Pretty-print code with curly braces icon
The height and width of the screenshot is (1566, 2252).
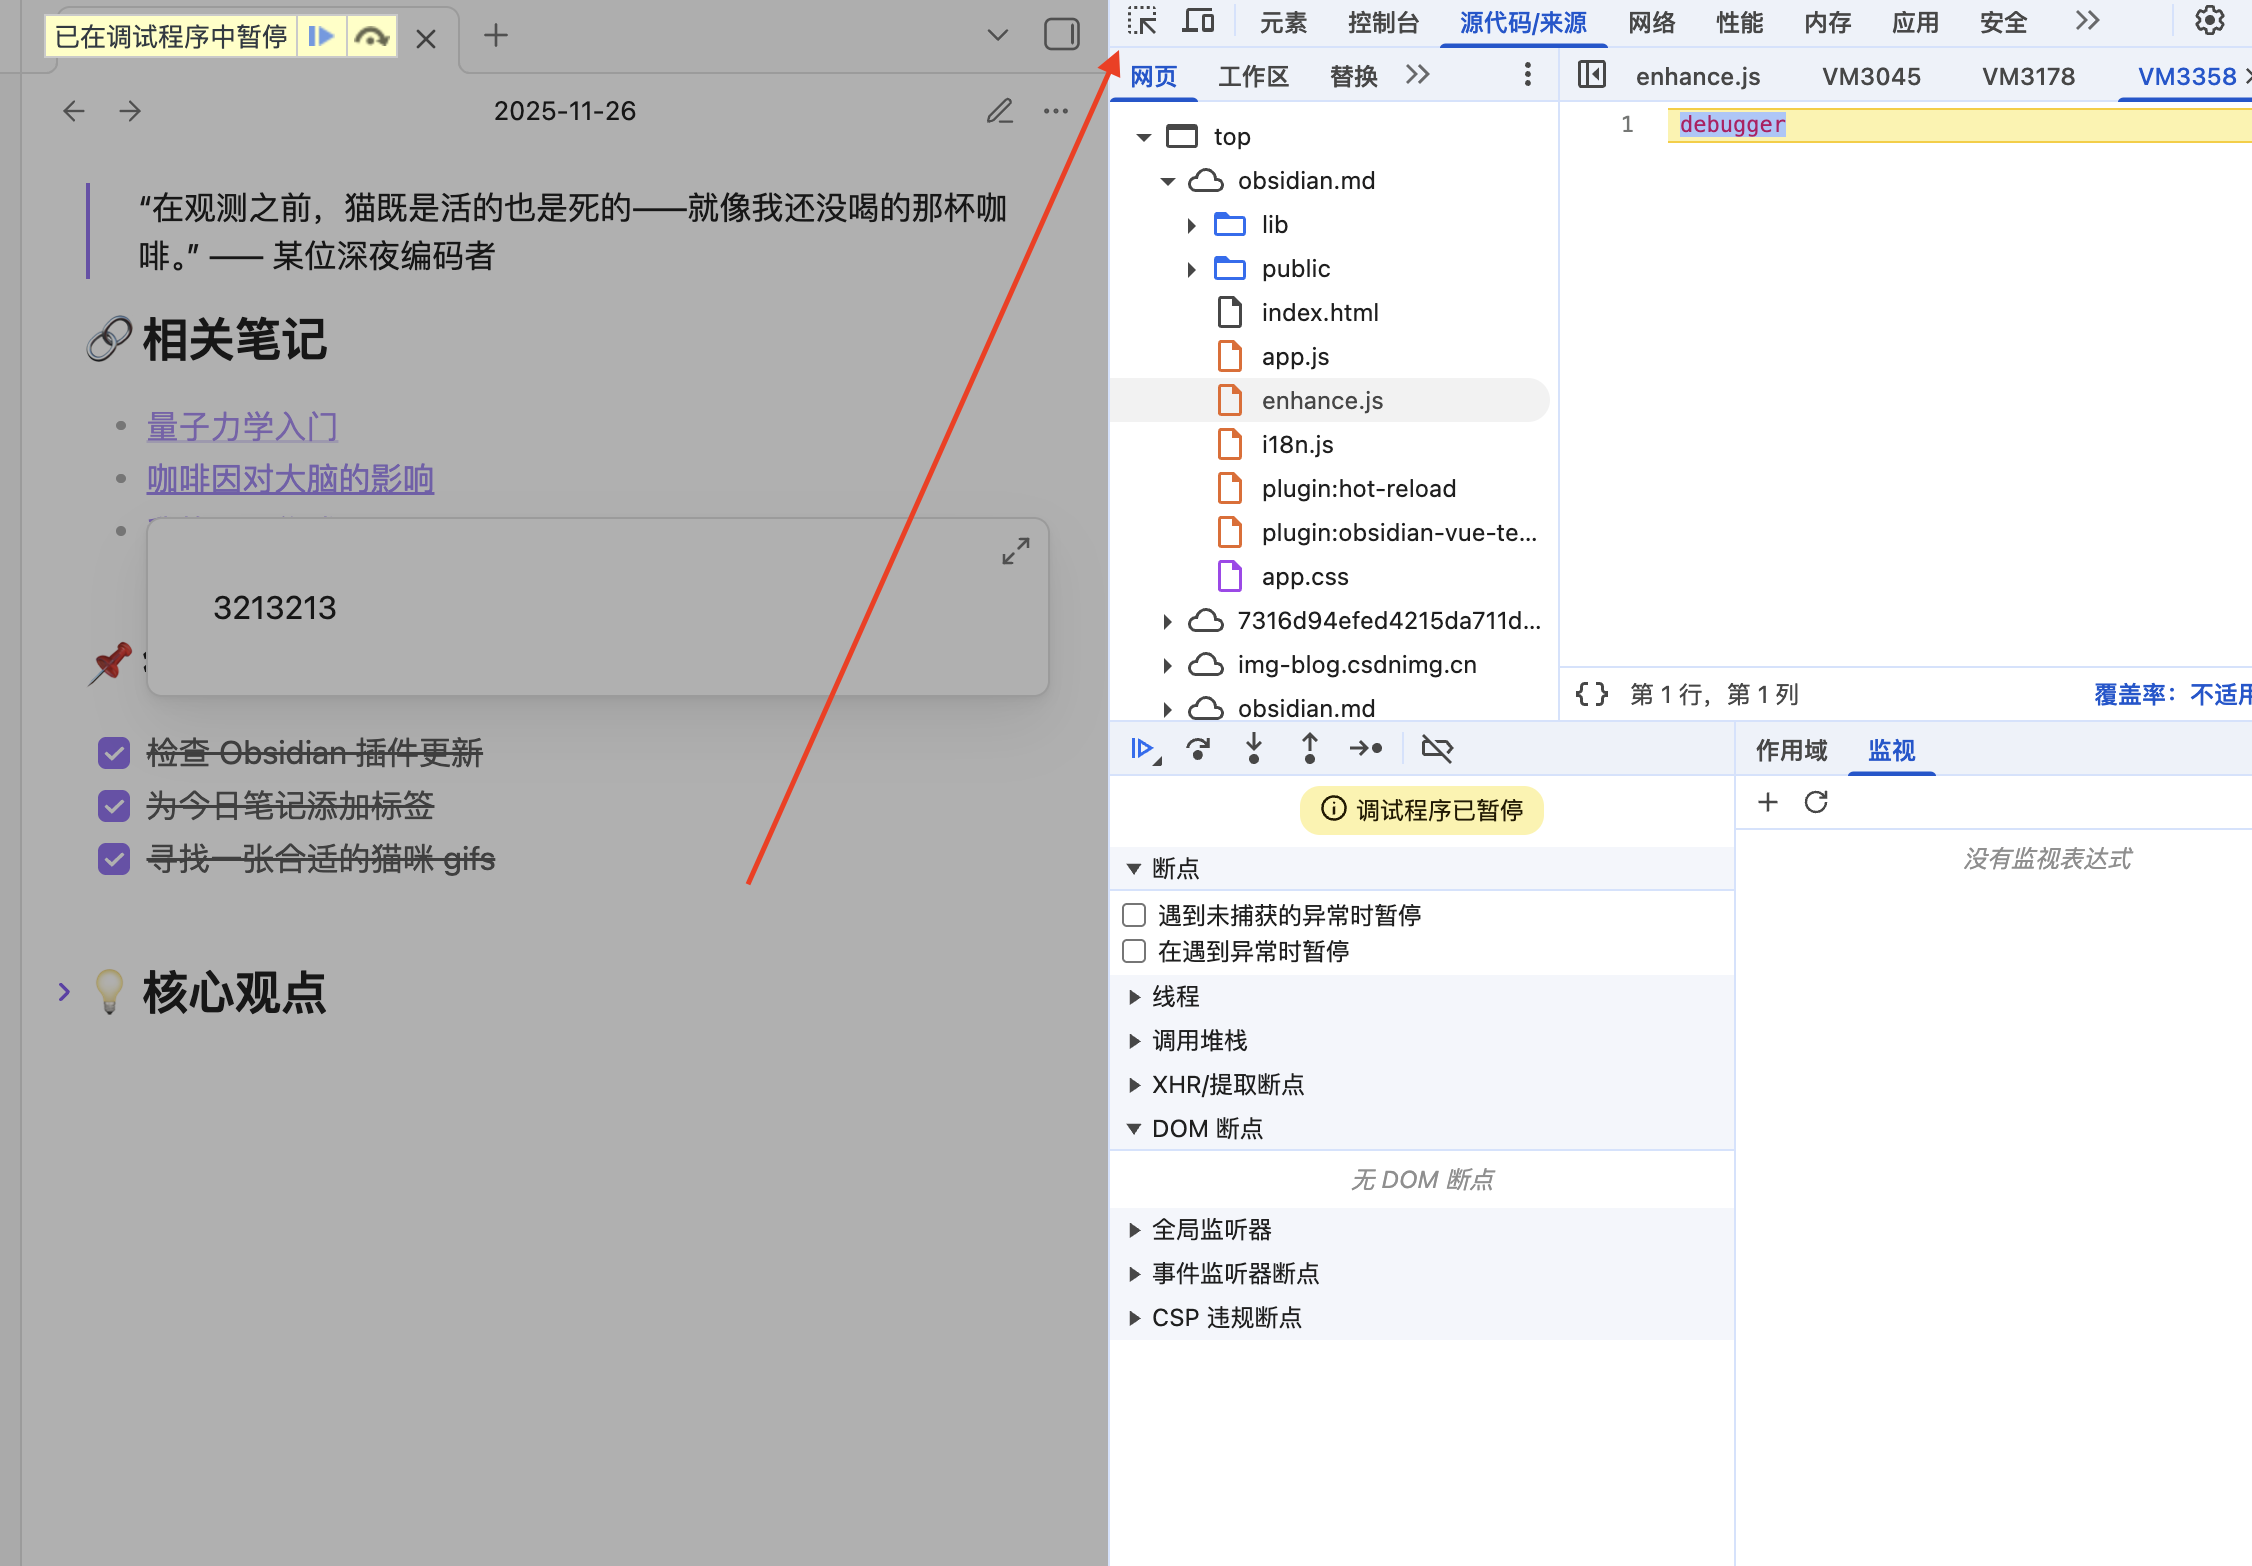[1591, 694]
